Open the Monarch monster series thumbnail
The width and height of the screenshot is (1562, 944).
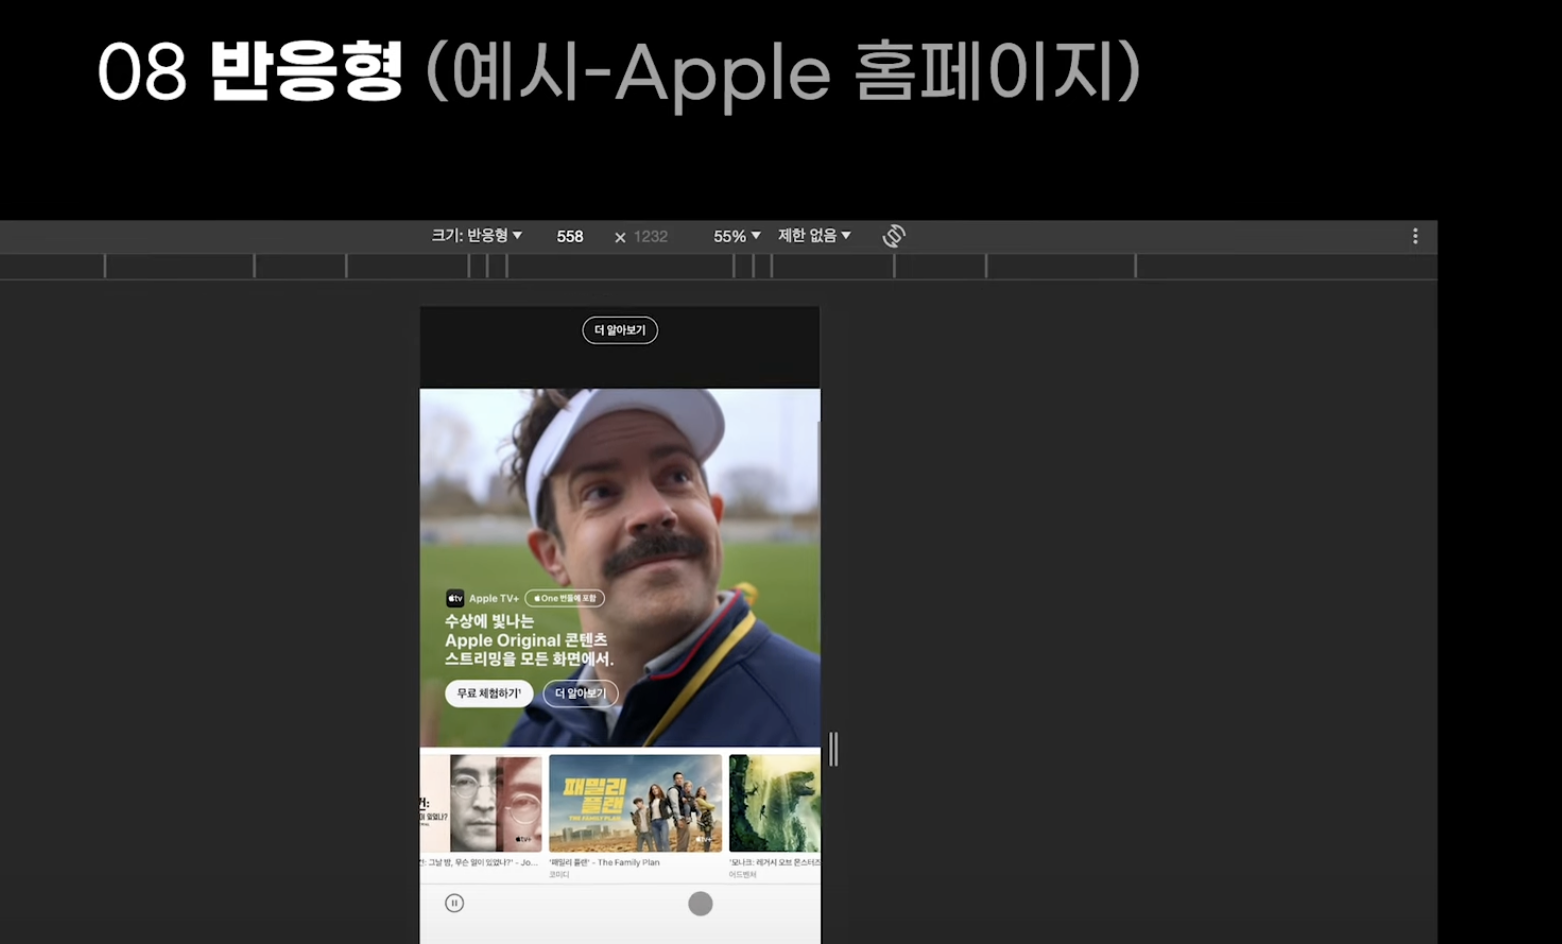(x=775, y=803)
